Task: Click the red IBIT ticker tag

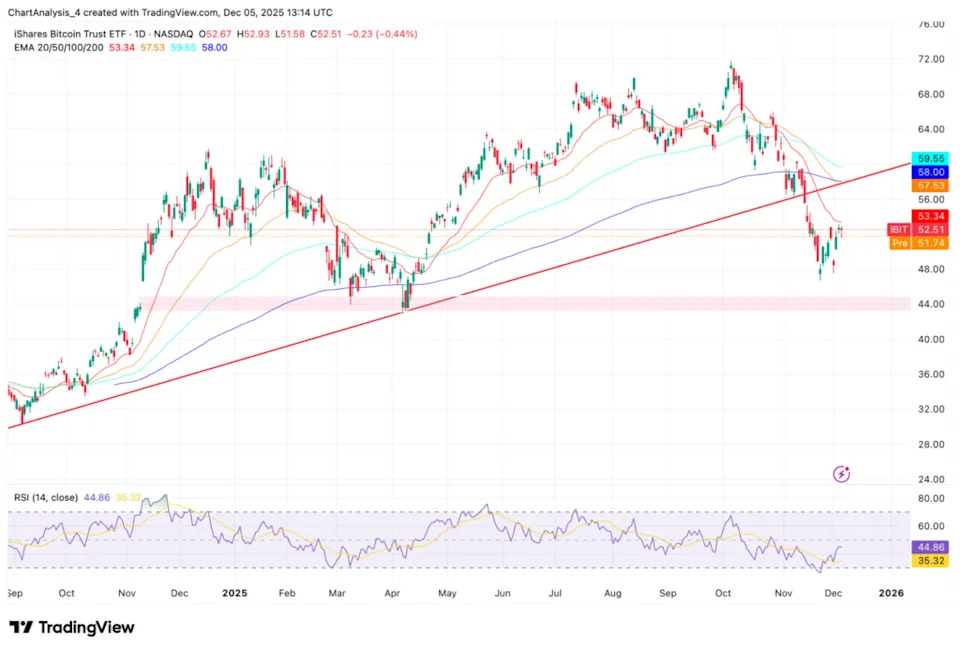Action: 900,229
